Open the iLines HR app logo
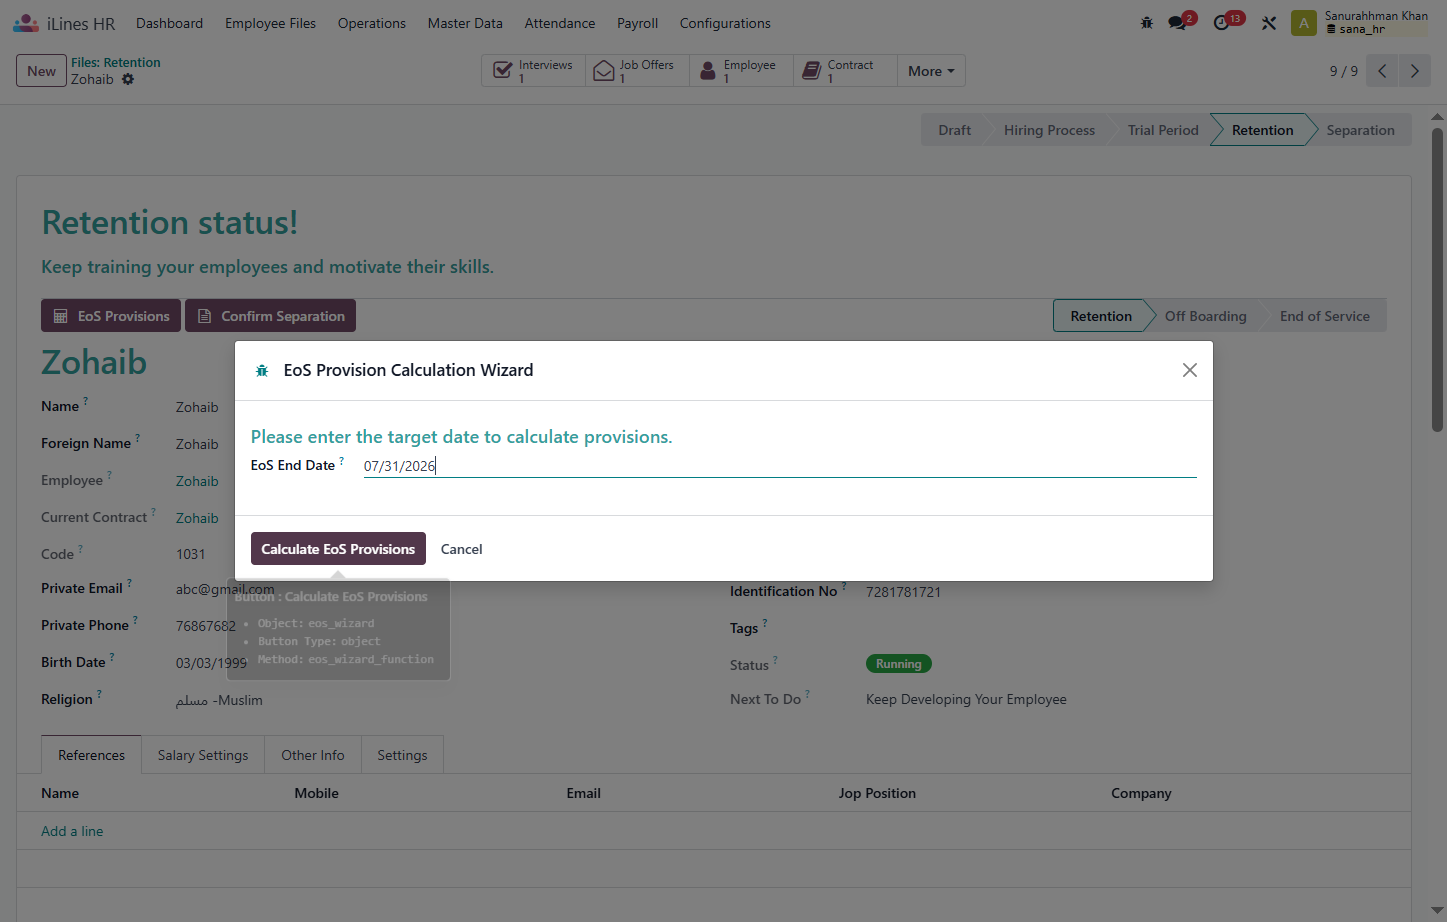 click(x=64, y=23)
